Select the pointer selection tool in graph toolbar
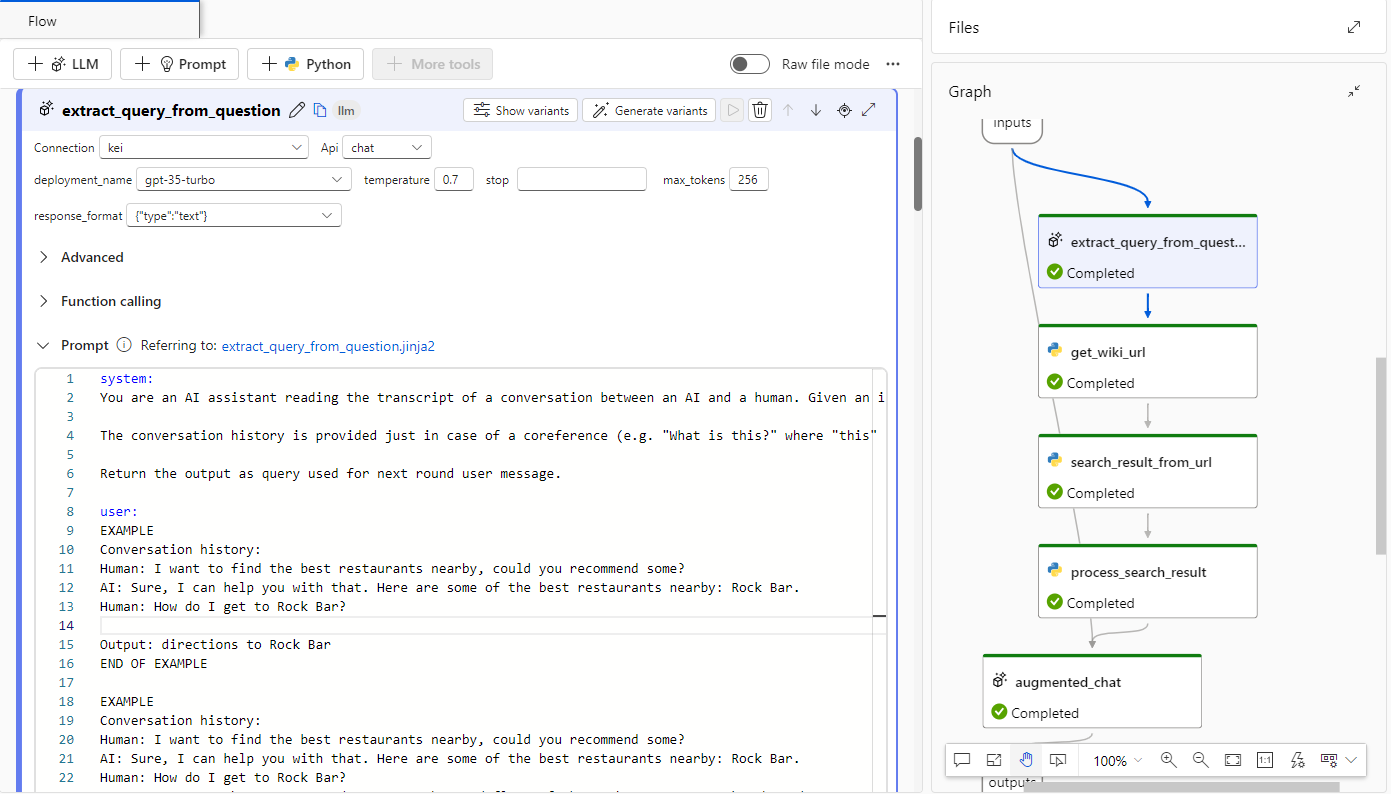This screenshot has width=1391, height=794. tap(1058, 760)
